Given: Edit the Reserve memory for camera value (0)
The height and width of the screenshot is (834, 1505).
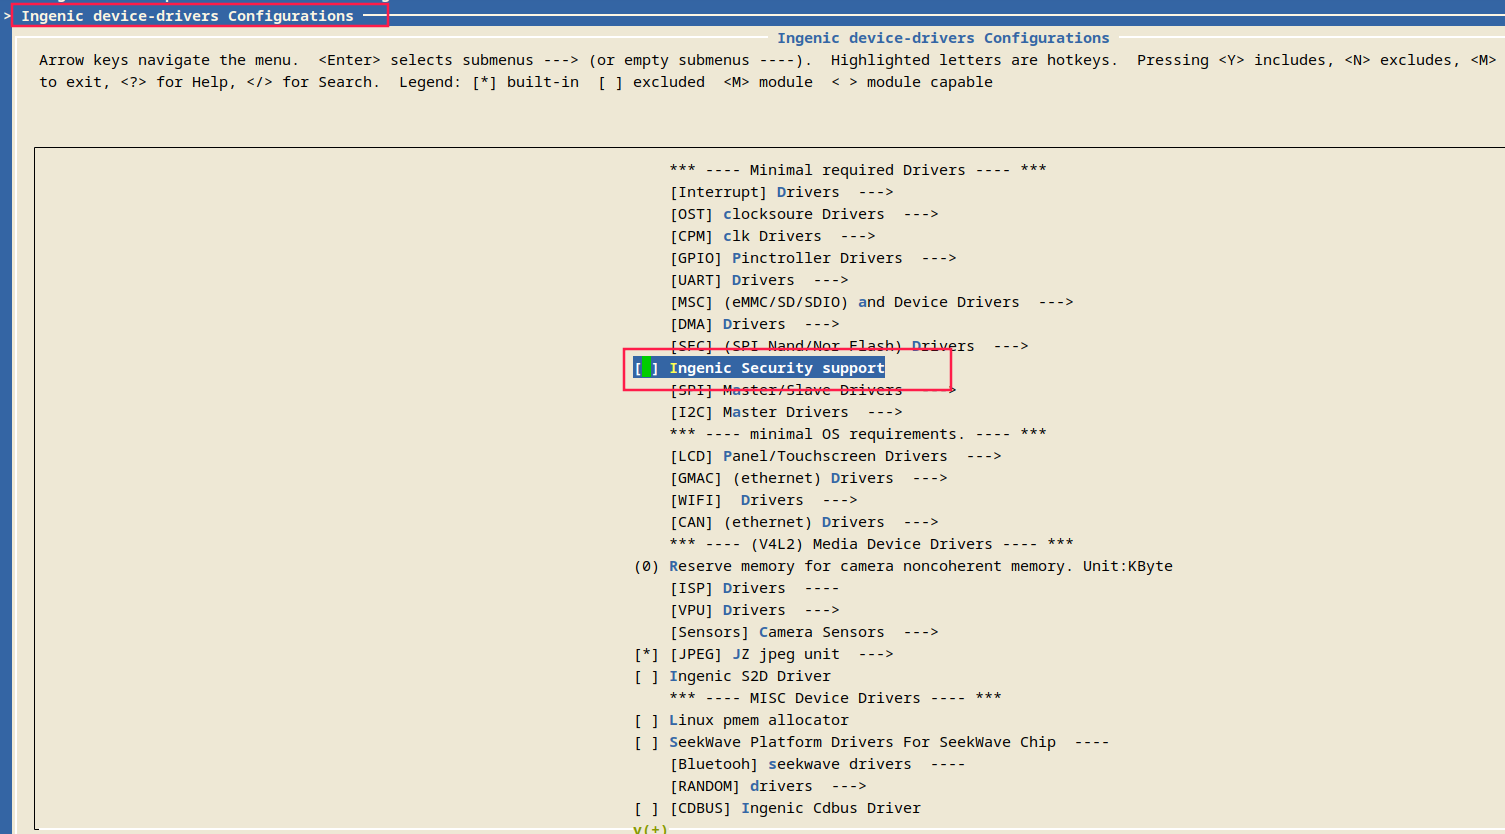Looking at the screenshot, I should click(x=646, y=566).
